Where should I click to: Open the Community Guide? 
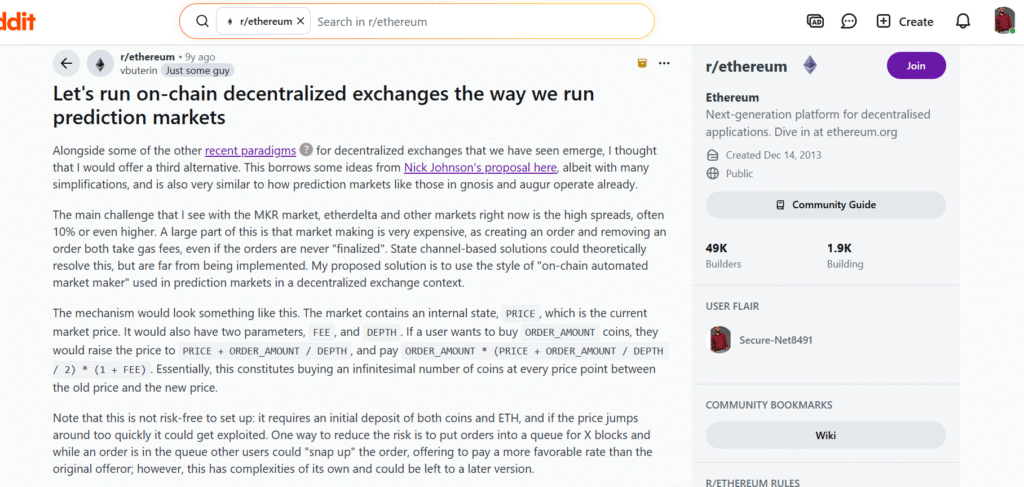[825, 205]
